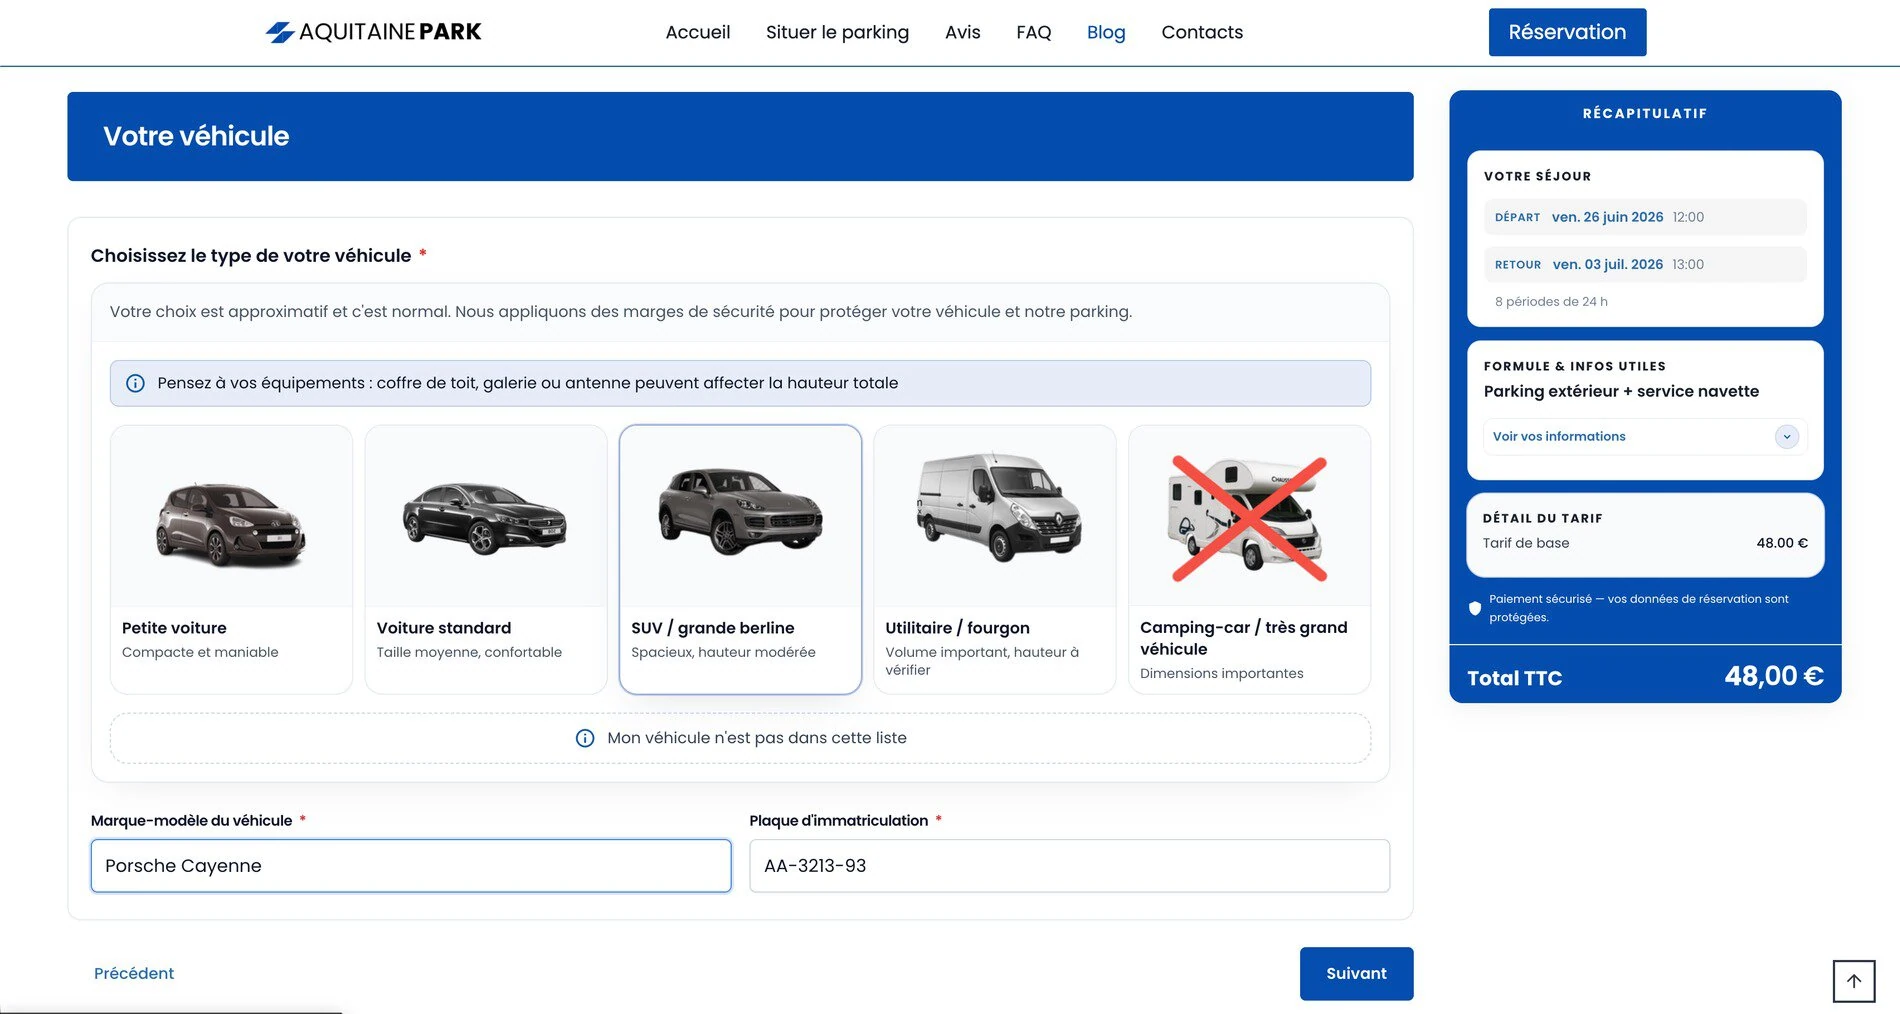Focus the Plaque d'immatriculation field
Image resolution: width=1900 pixels, height=1014 pixels.
point(1069,866)
